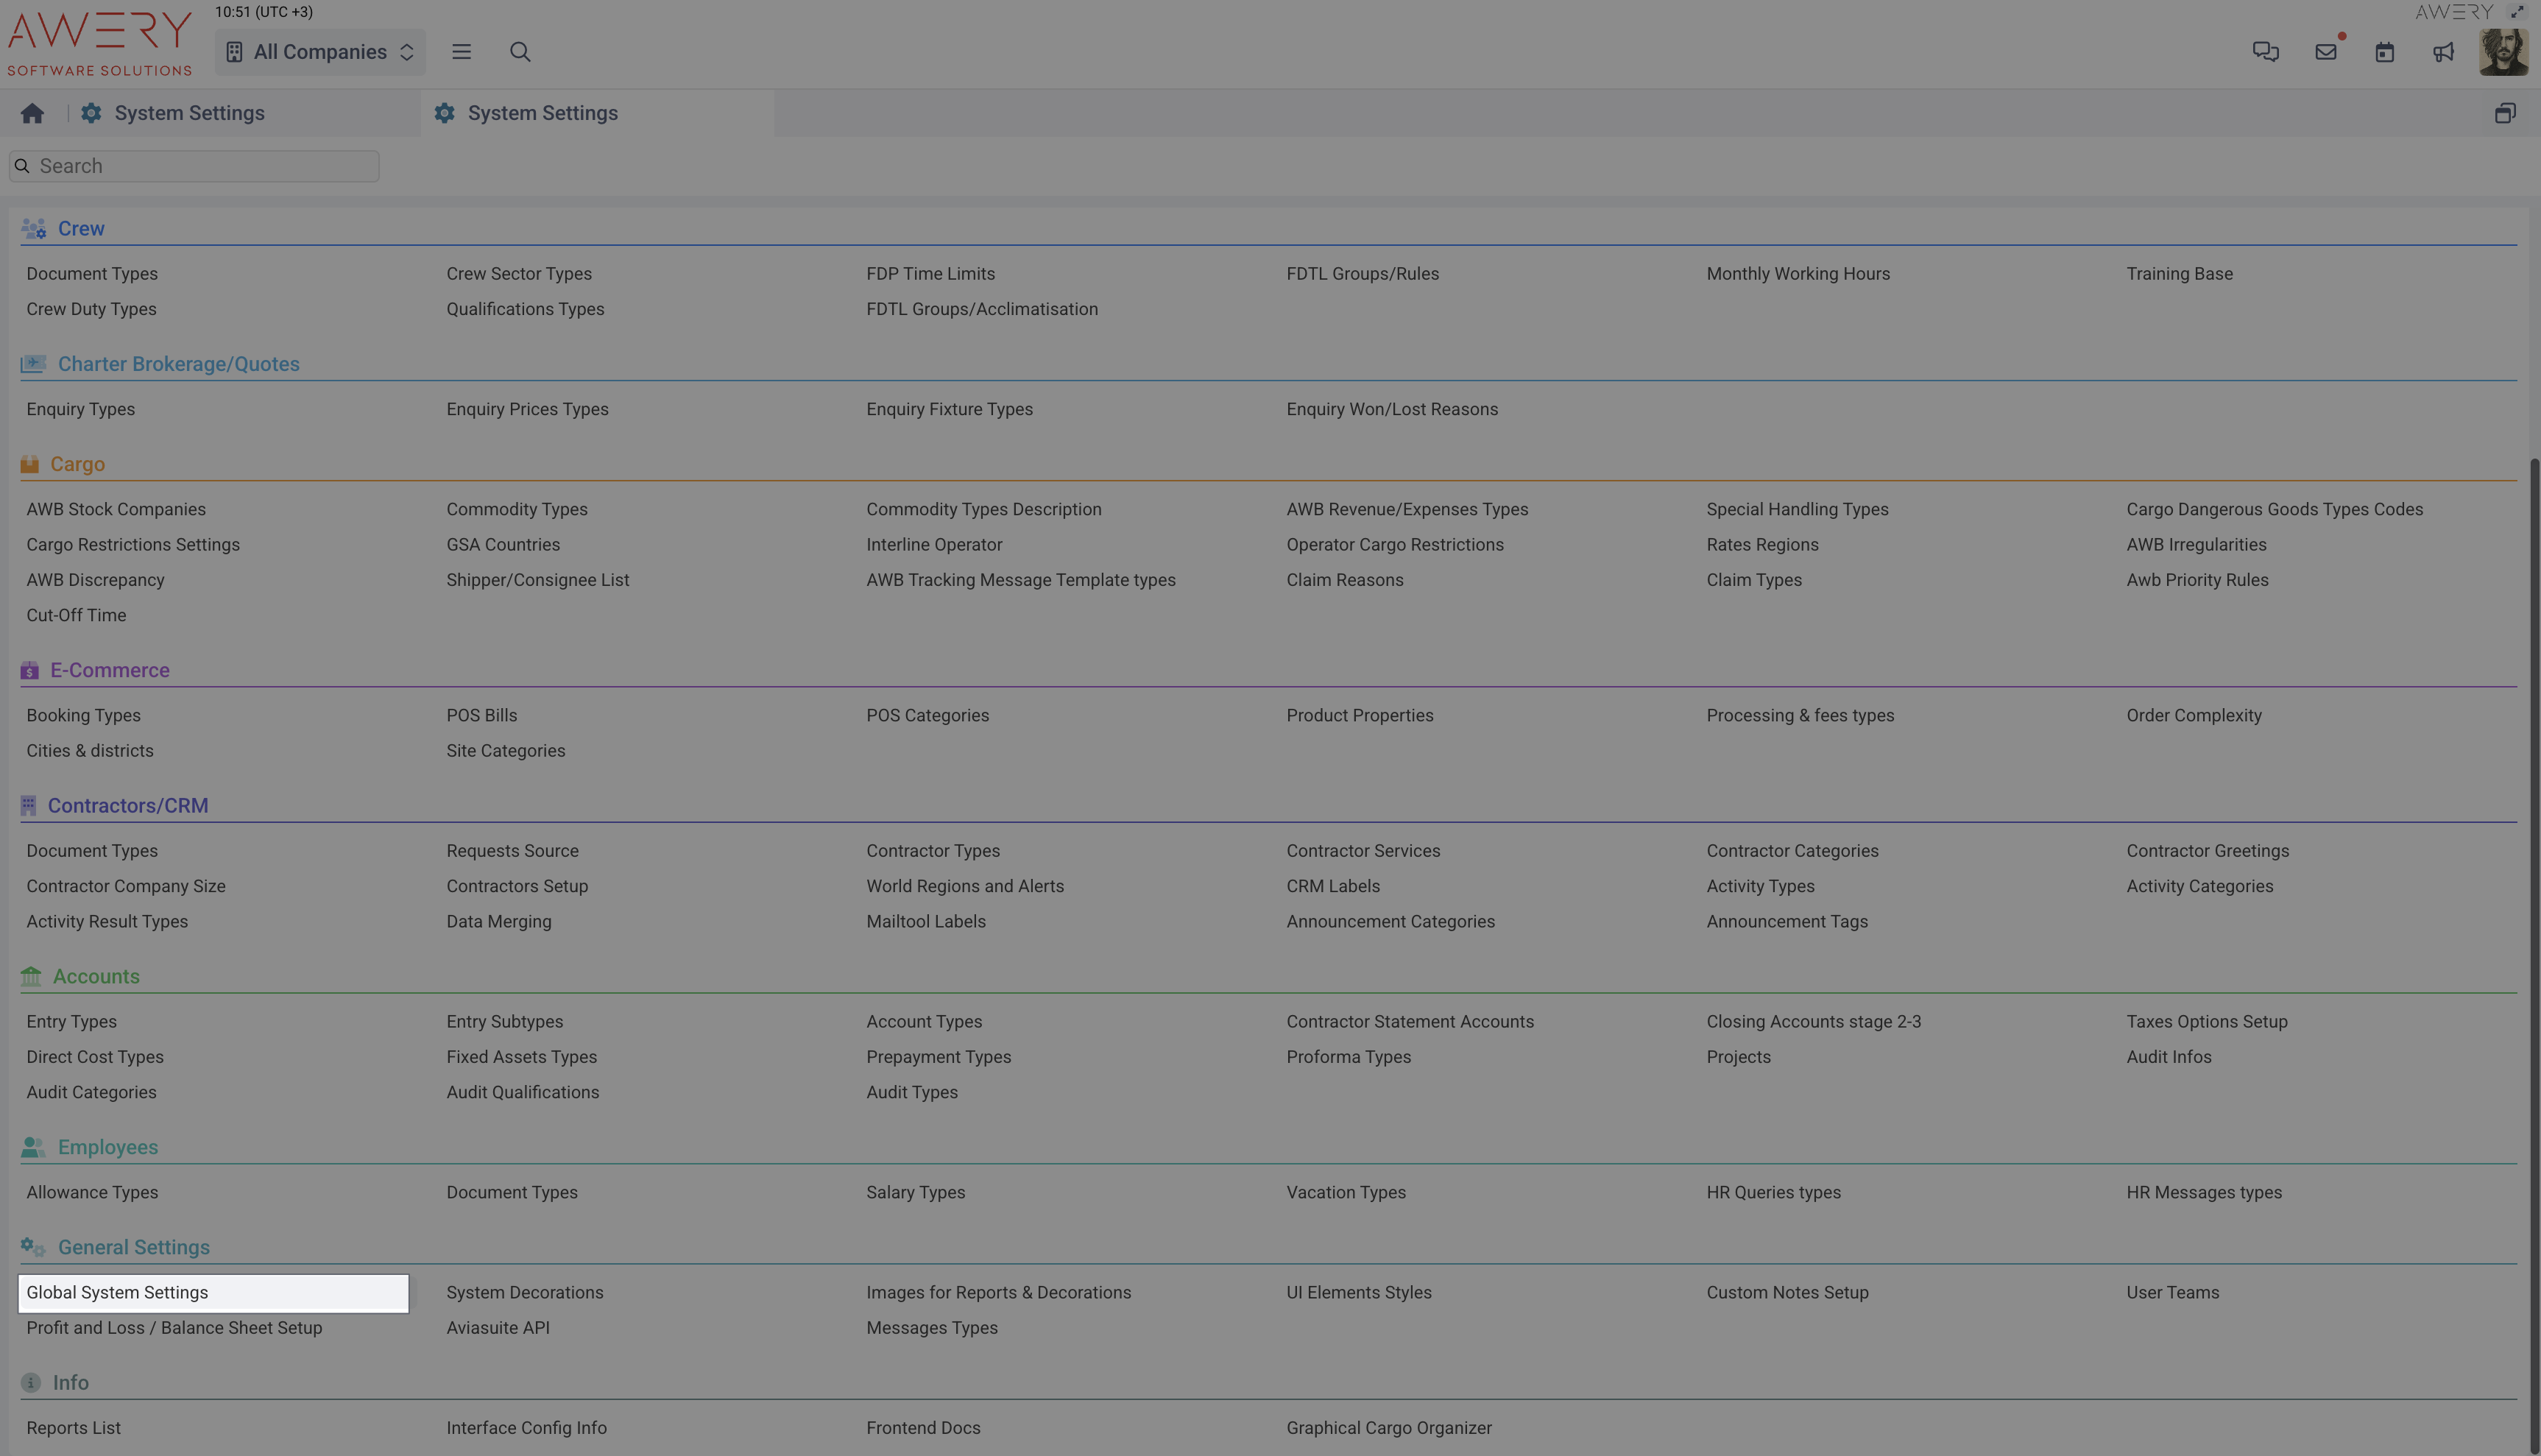Go to the home icon
This screenshot has height=1456, width=2541.
coord(32,114)
